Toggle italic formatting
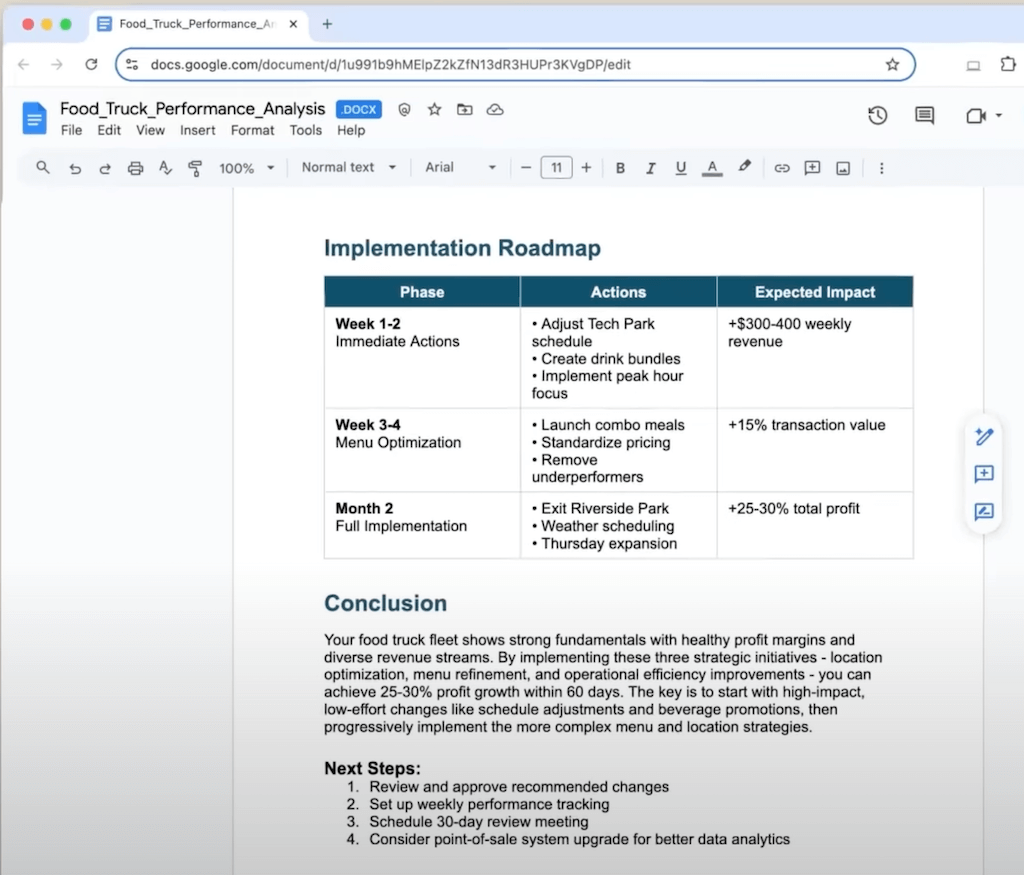The width and height of the screenshot is (1024, 875). click(650, 168)
